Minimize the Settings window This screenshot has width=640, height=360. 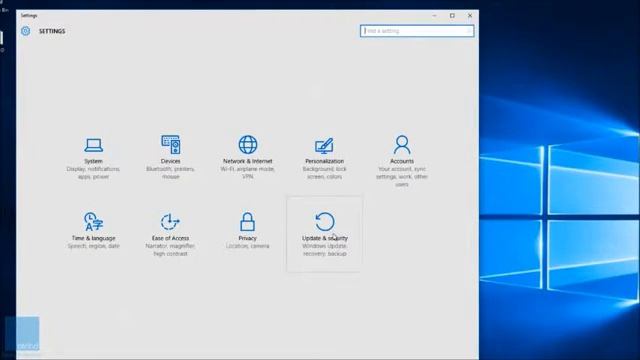[434, 16]
